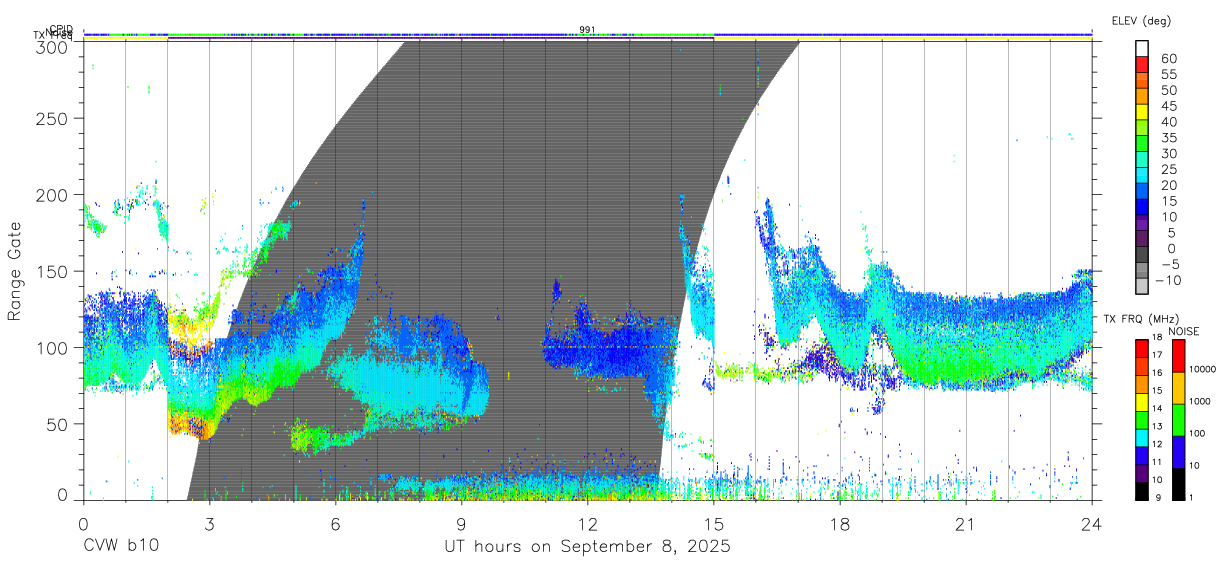
Task: Click the Range Gate tick label '200'
Action: point(53,194)
